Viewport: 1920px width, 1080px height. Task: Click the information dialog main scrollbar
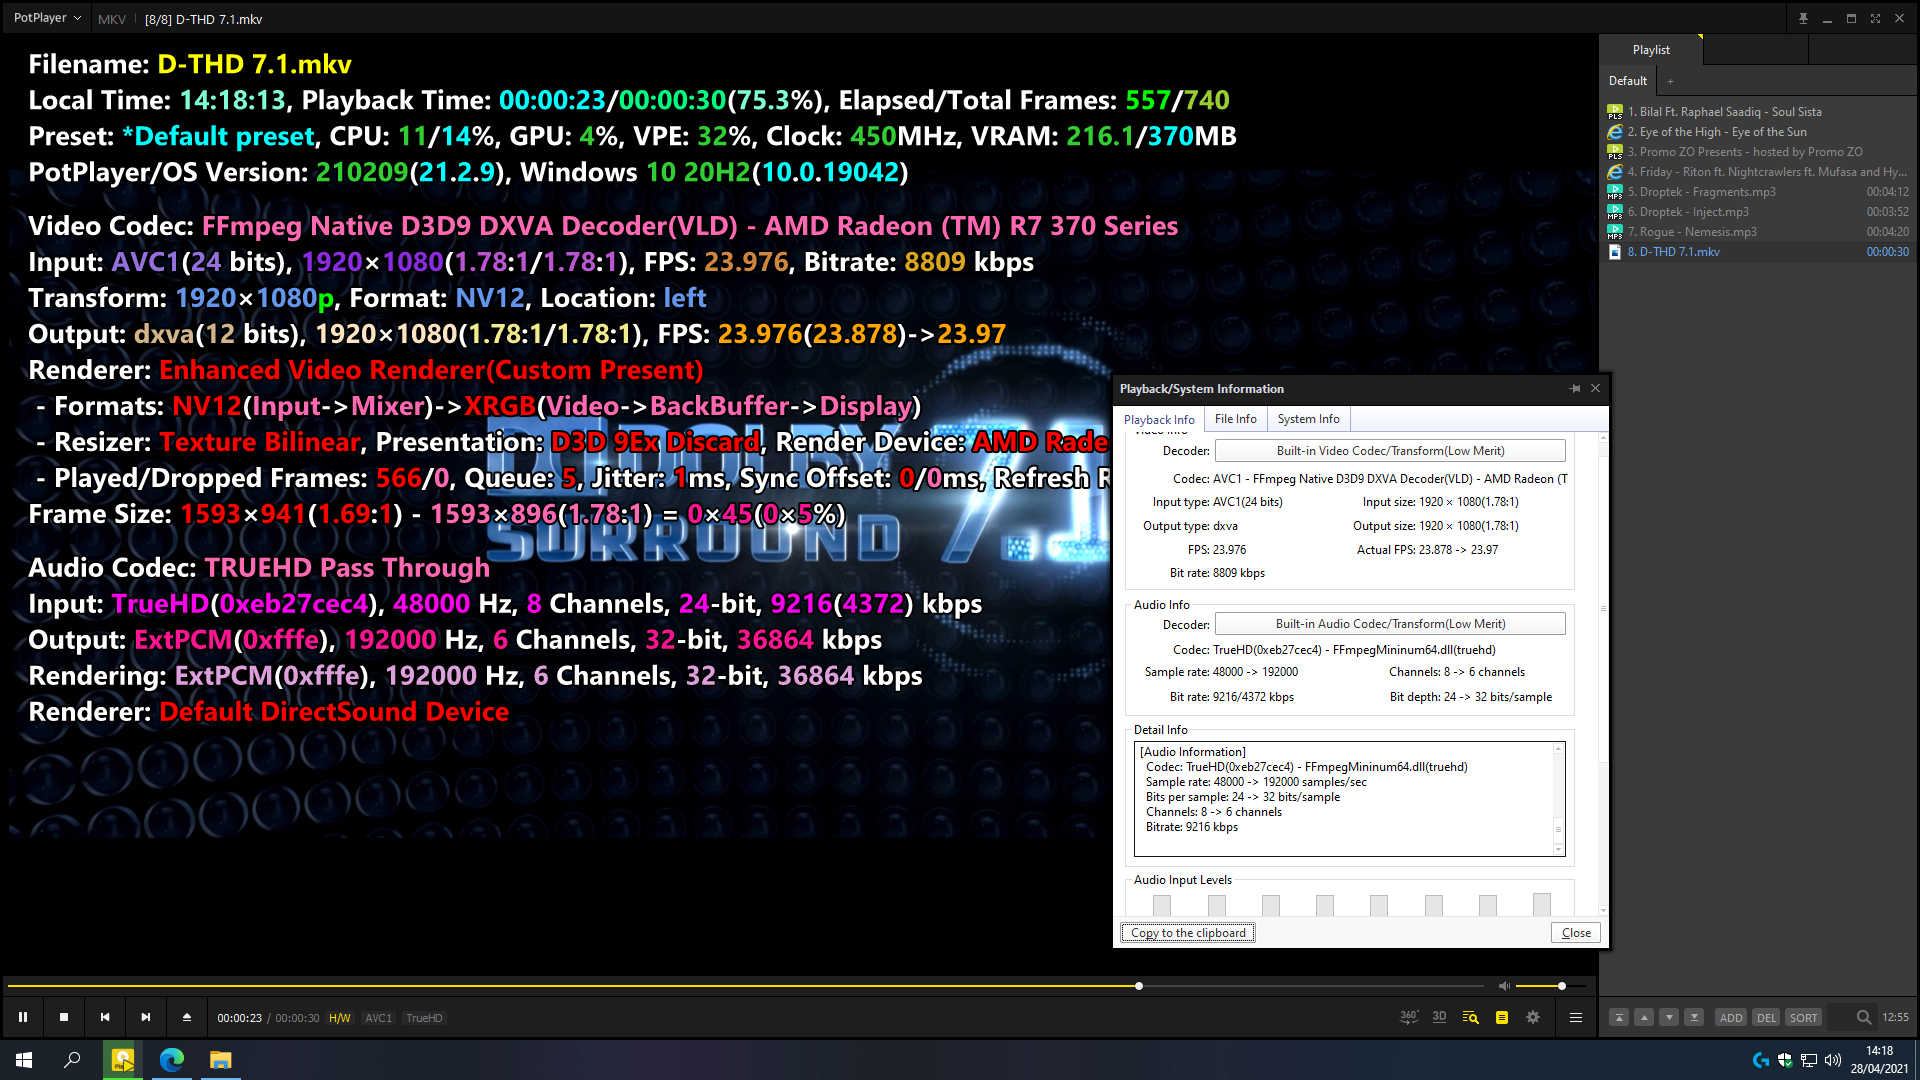[1603, 673]
